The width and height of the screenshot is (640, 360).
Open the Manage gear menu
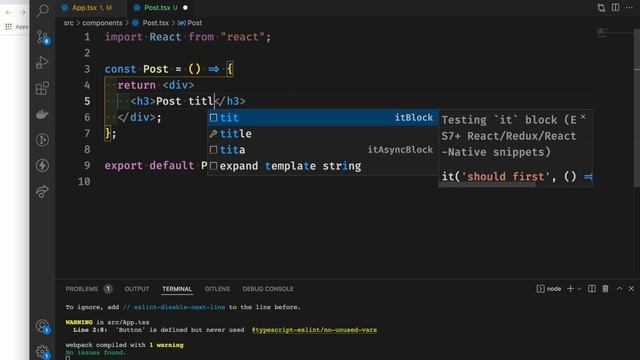tap(42, 351)
